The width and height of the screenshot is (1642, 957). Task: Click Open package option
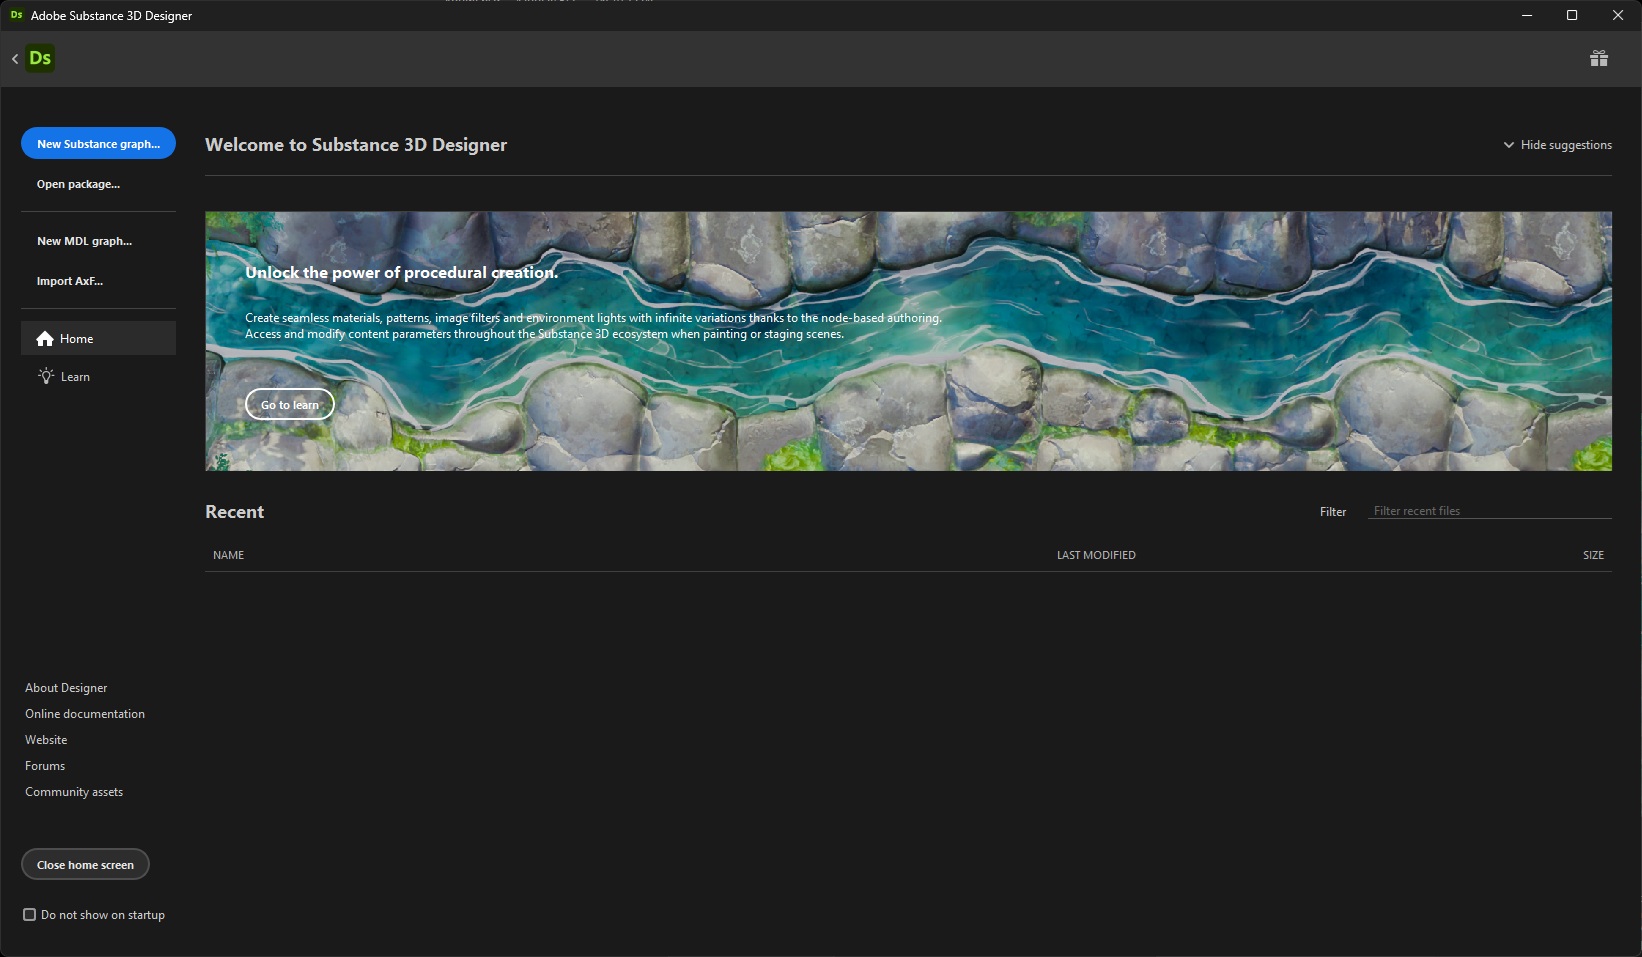point(78,184)
